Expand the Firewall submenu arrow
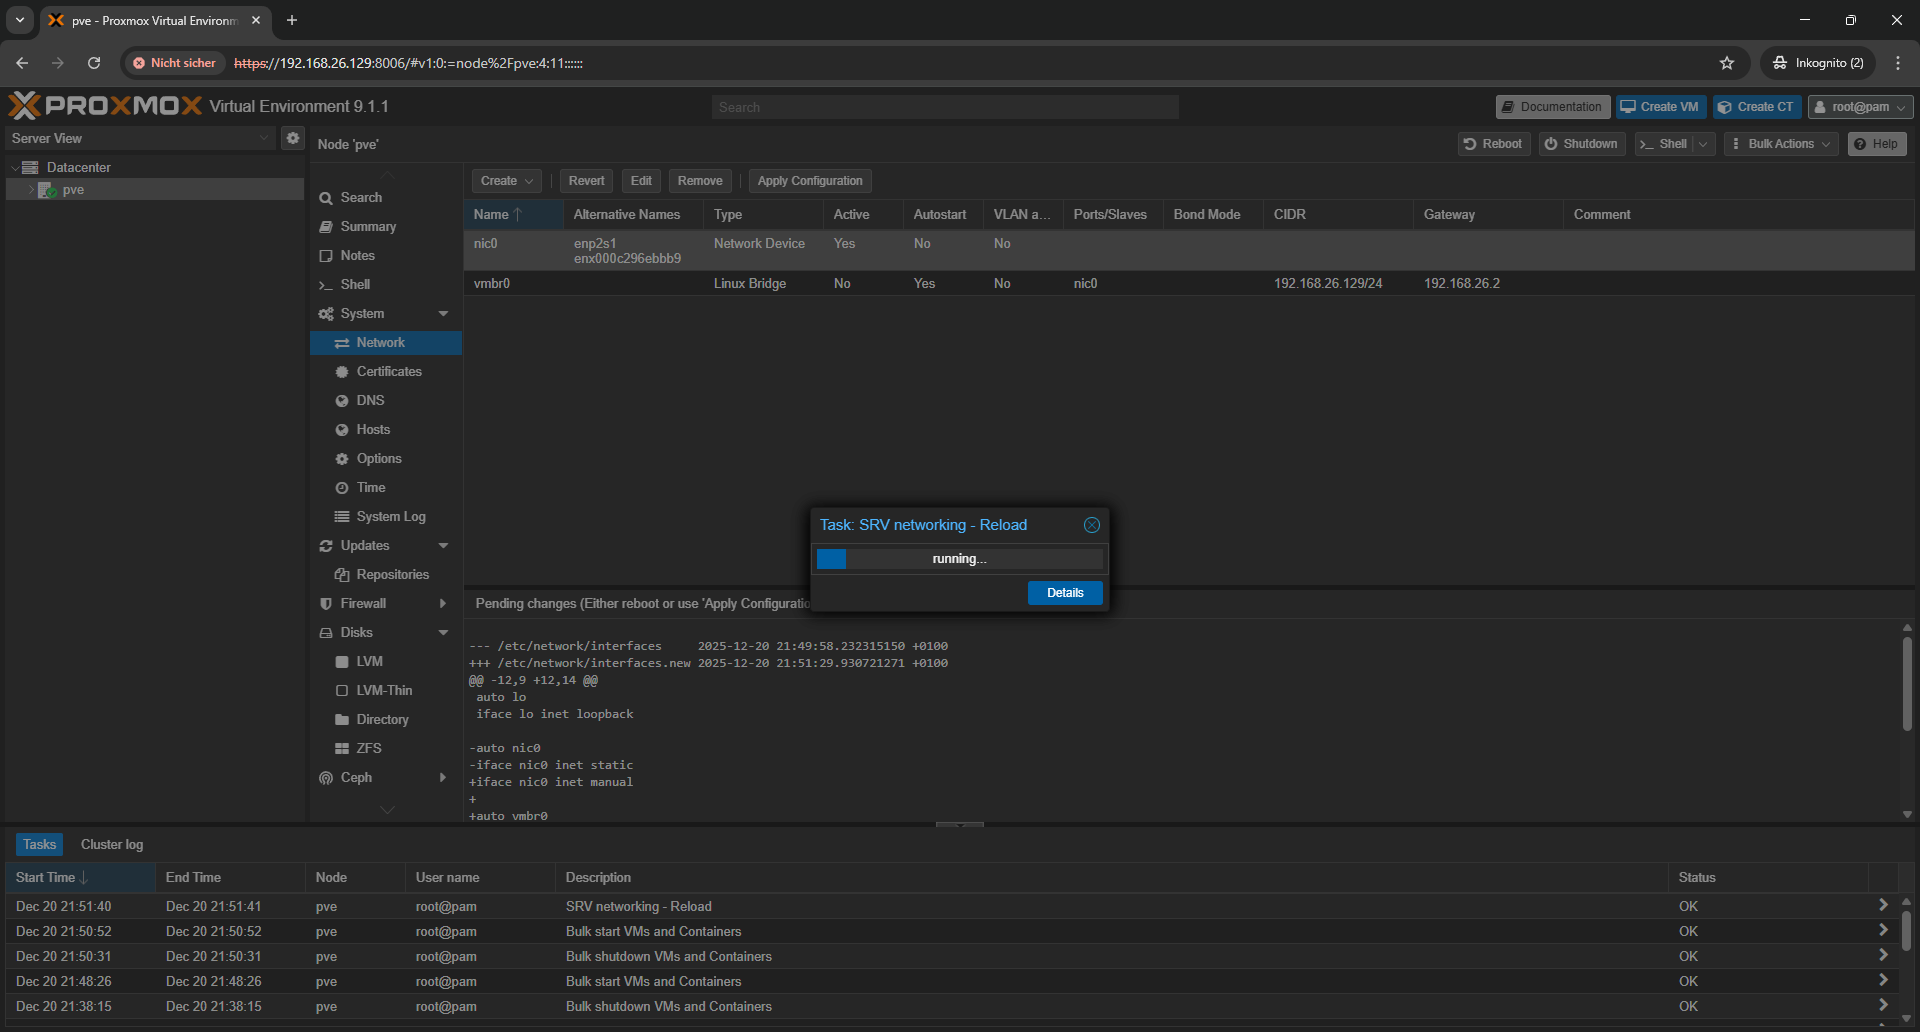The height and width of the screenshot is (1032, 1920). [x=443, y=603]
